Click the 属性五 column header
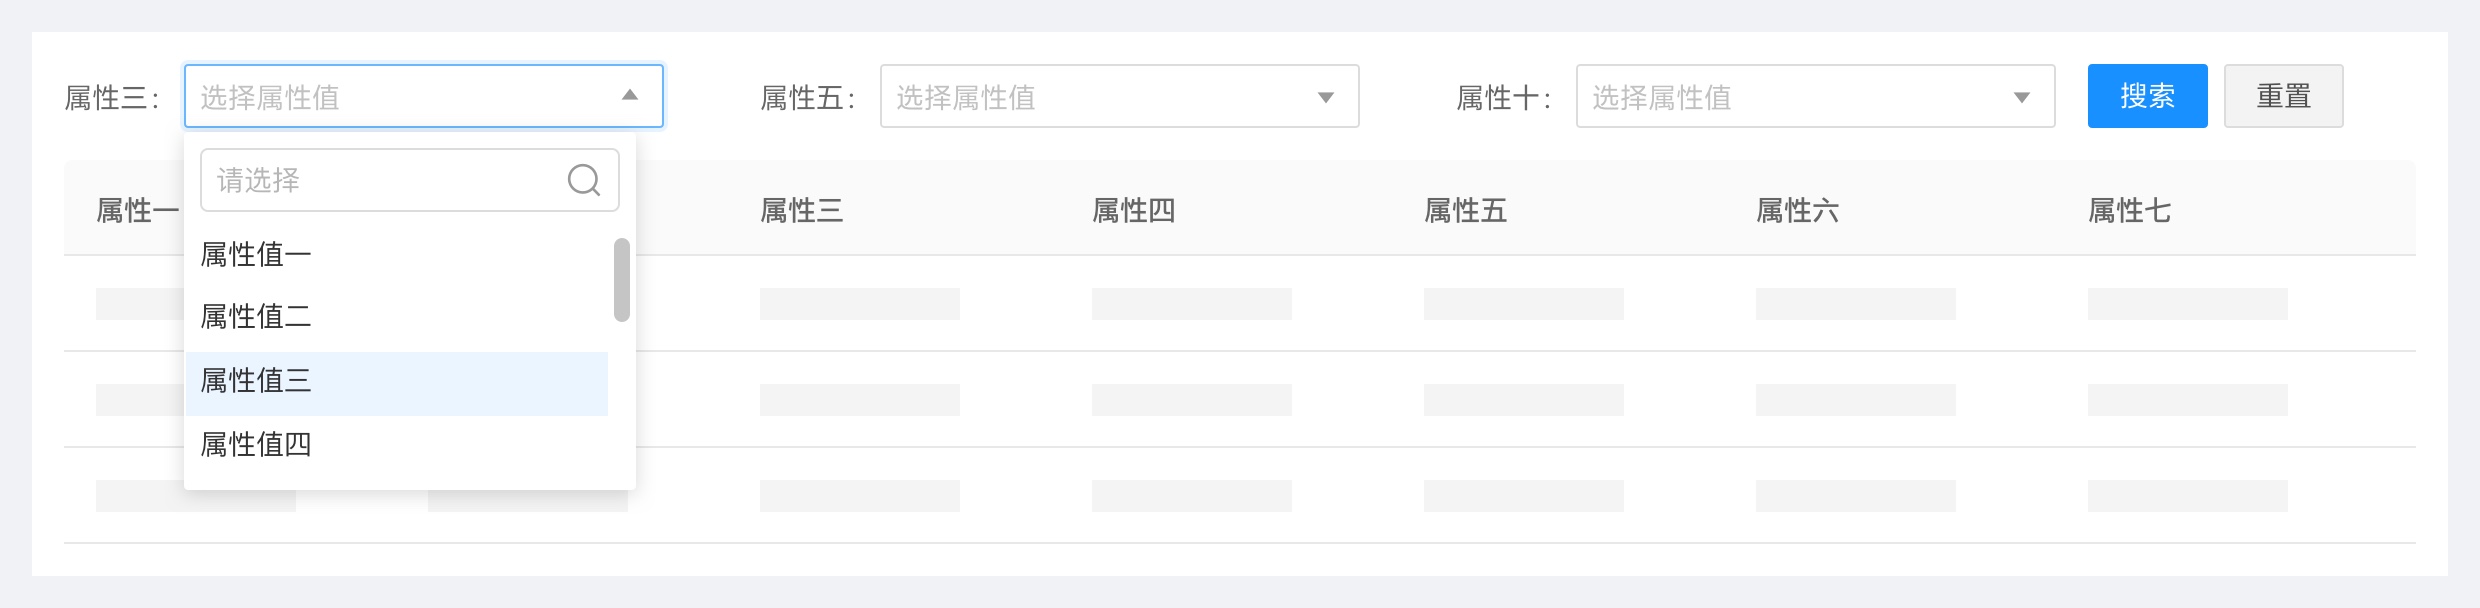 [1465, 211]
